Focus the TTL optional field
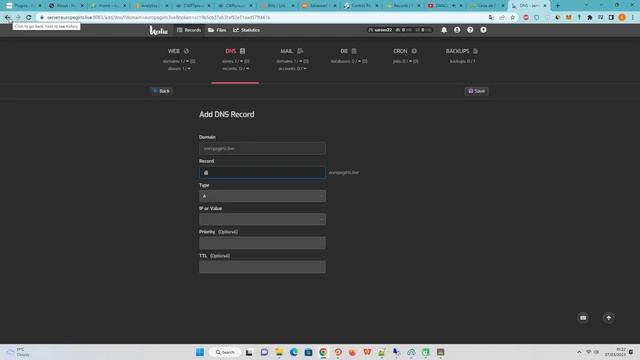This screenshot has width=640, height=360. pyautogui.click(x=262, y=267)
